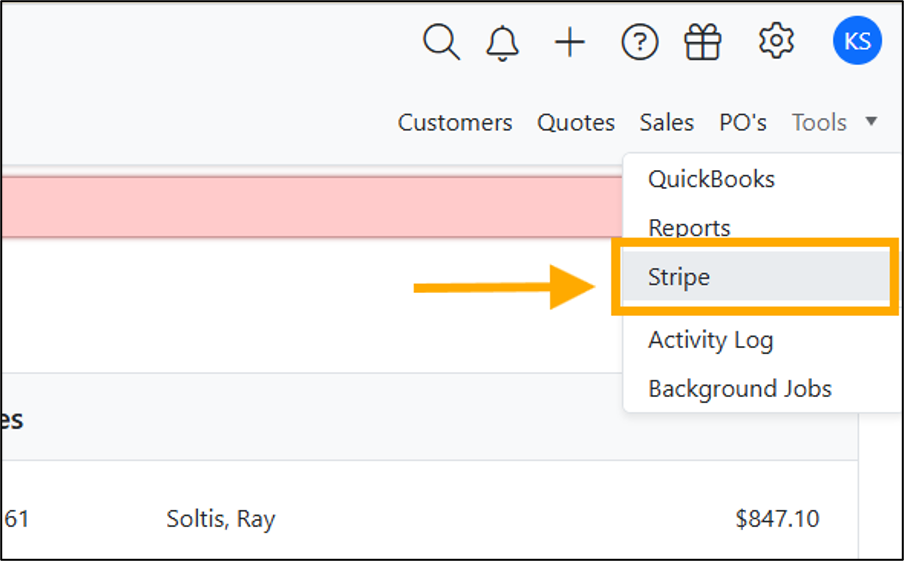This screenshot has height=561, width=904.
Task: Open search with the magnifier icon
Action: (442, 42)
